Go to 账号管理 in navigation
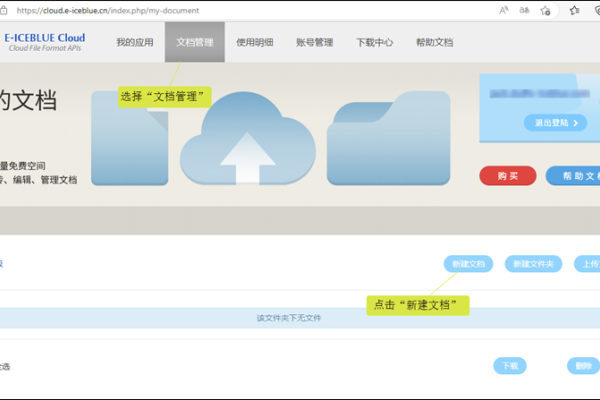 point(315,42)
